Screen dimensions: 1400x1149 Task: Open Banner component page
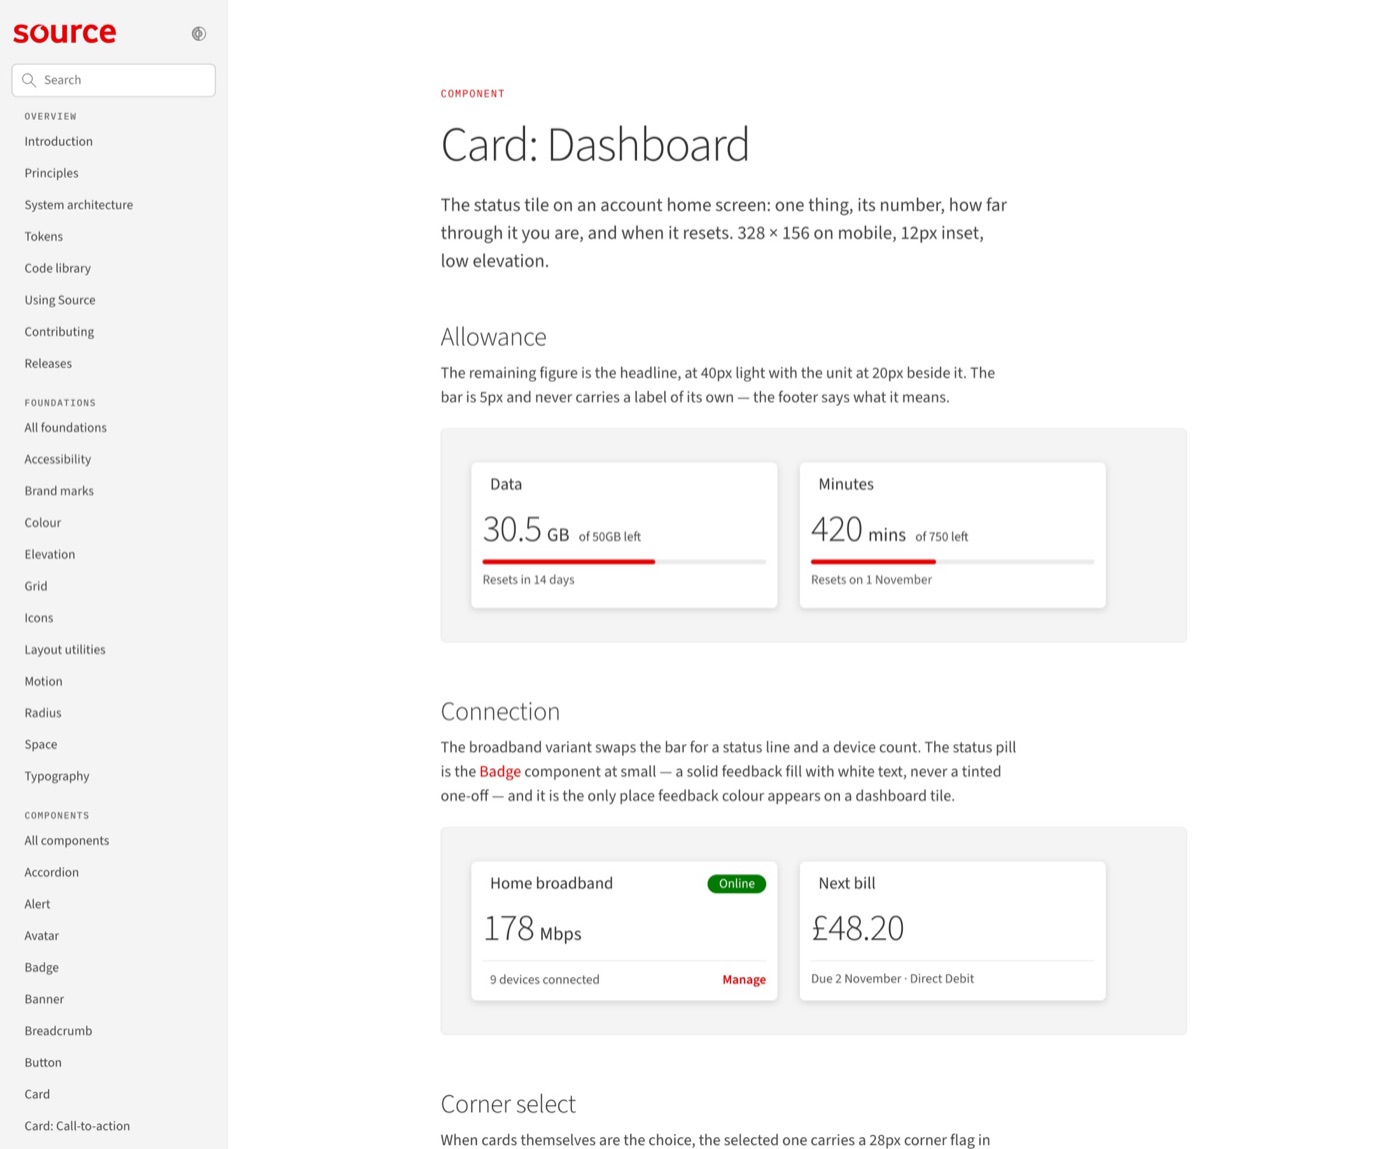point(45,1000)
